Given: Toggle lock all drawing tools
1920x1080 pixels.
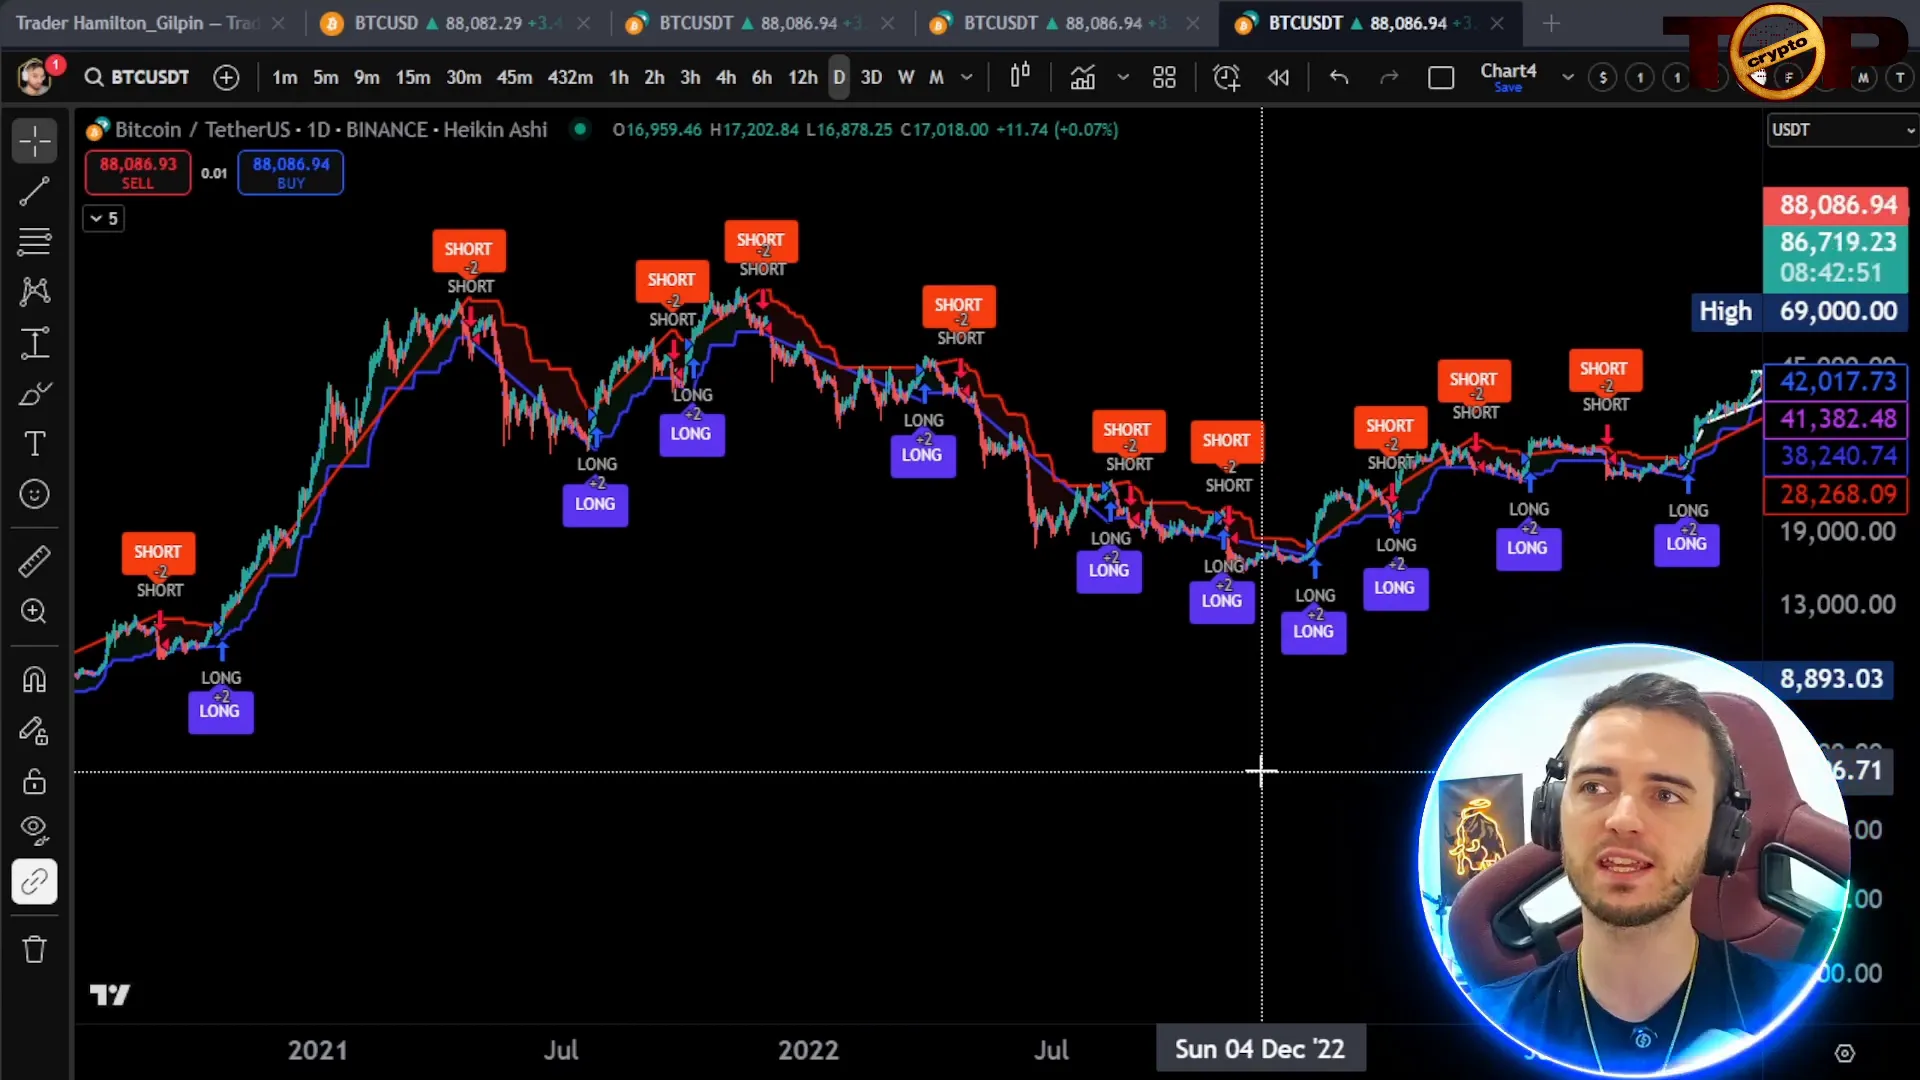Looking at the screenshot, I should pos(34,781).
